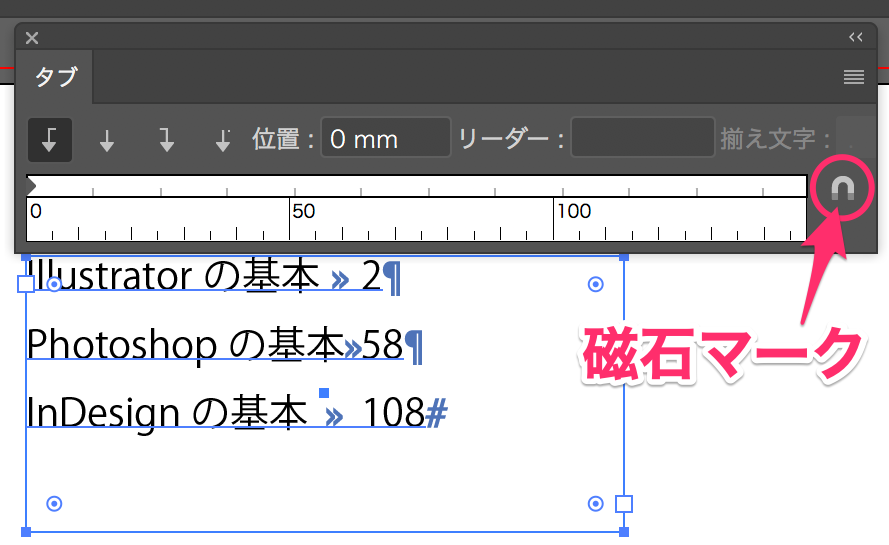Click the text frame in port square
The height and width of the screenshot is (545, 889).
[x=26, y=284]
